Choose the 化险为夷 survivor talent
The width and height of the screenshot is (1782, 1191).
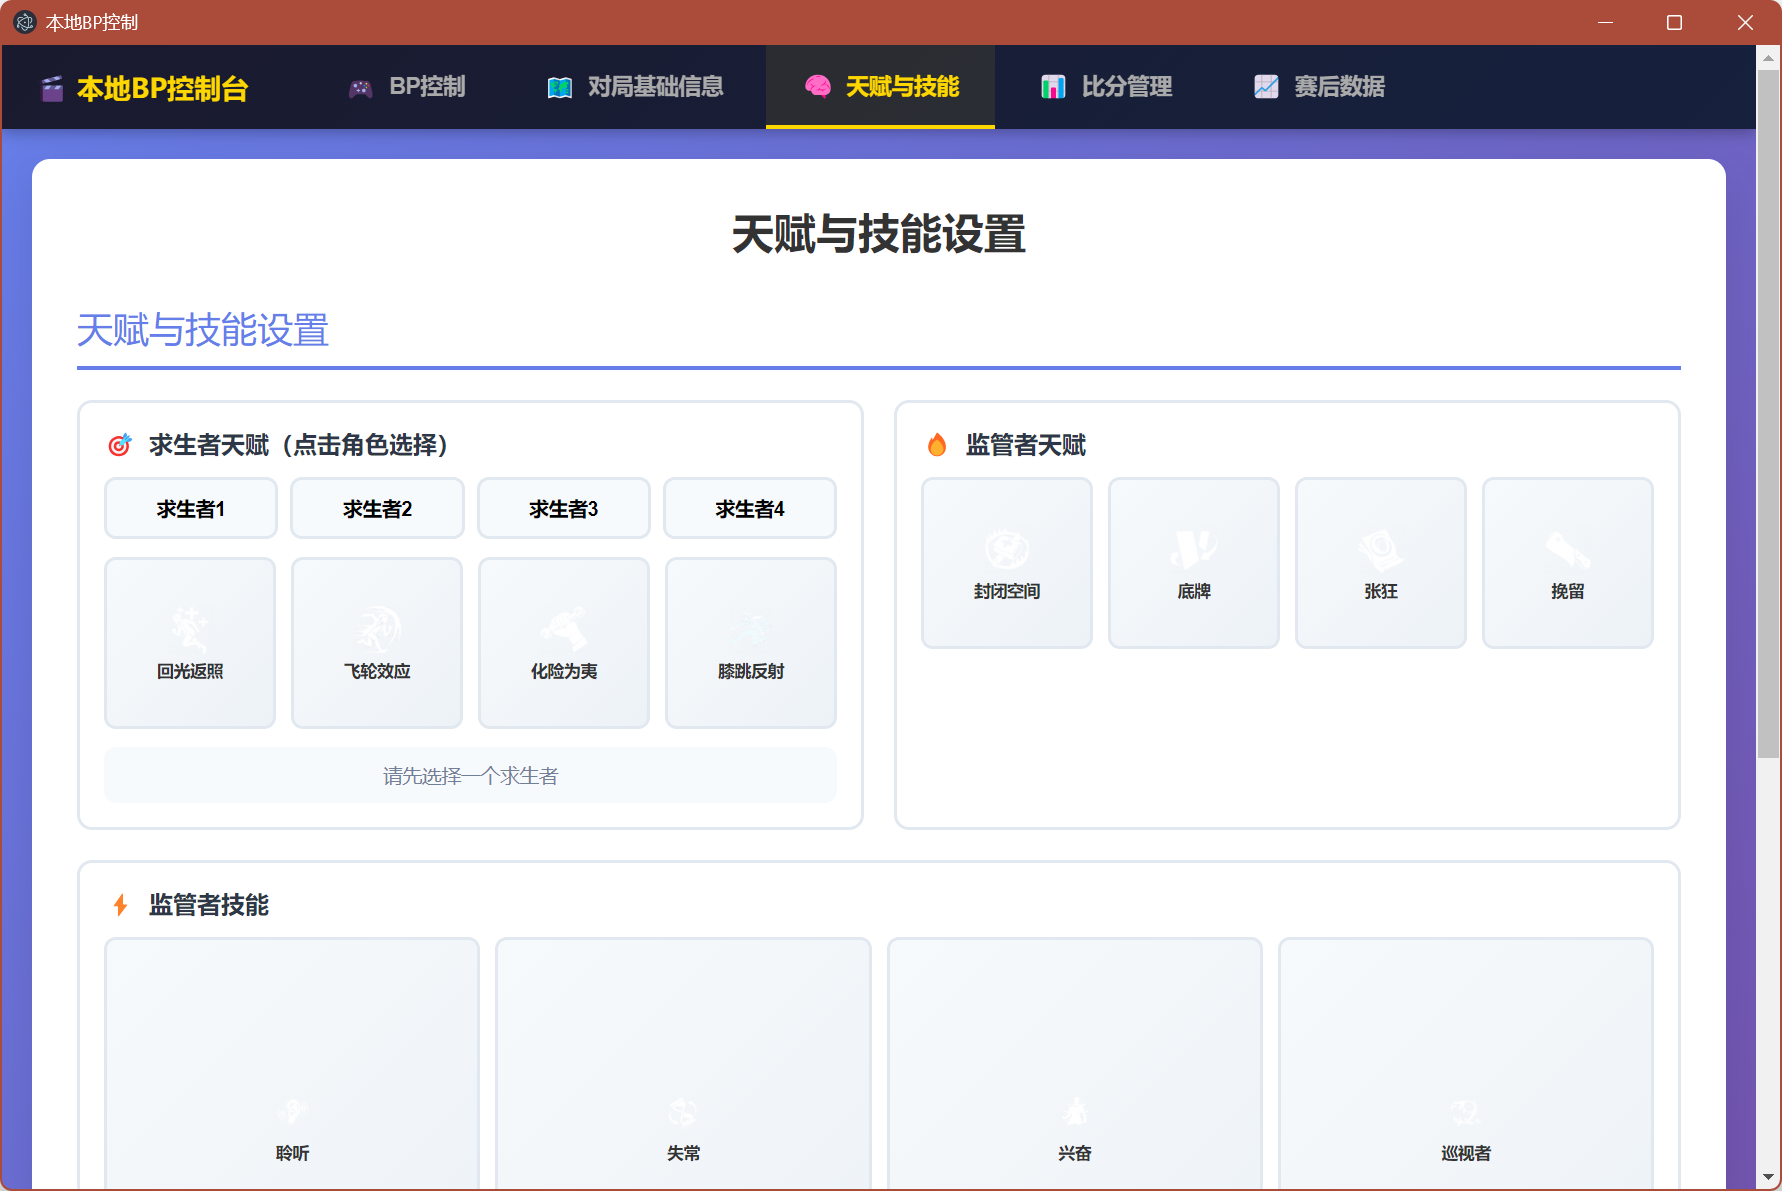563,642
